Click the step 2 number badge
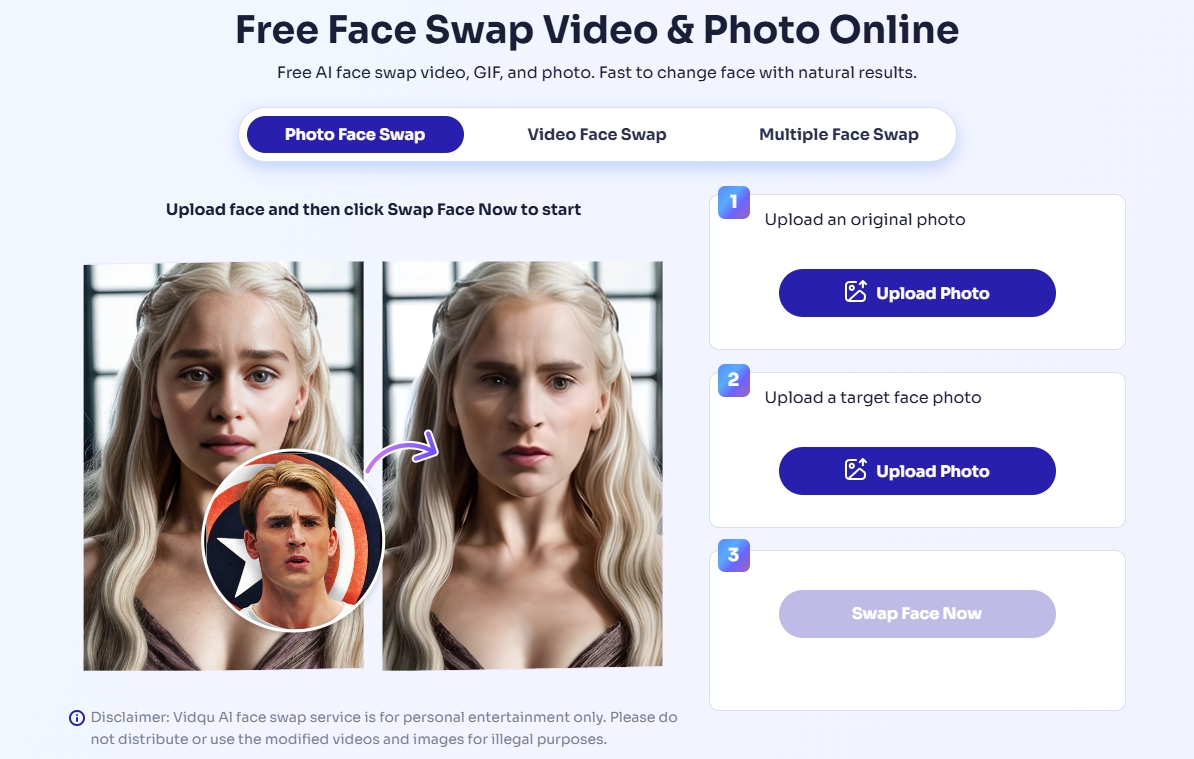 [733, 380]
